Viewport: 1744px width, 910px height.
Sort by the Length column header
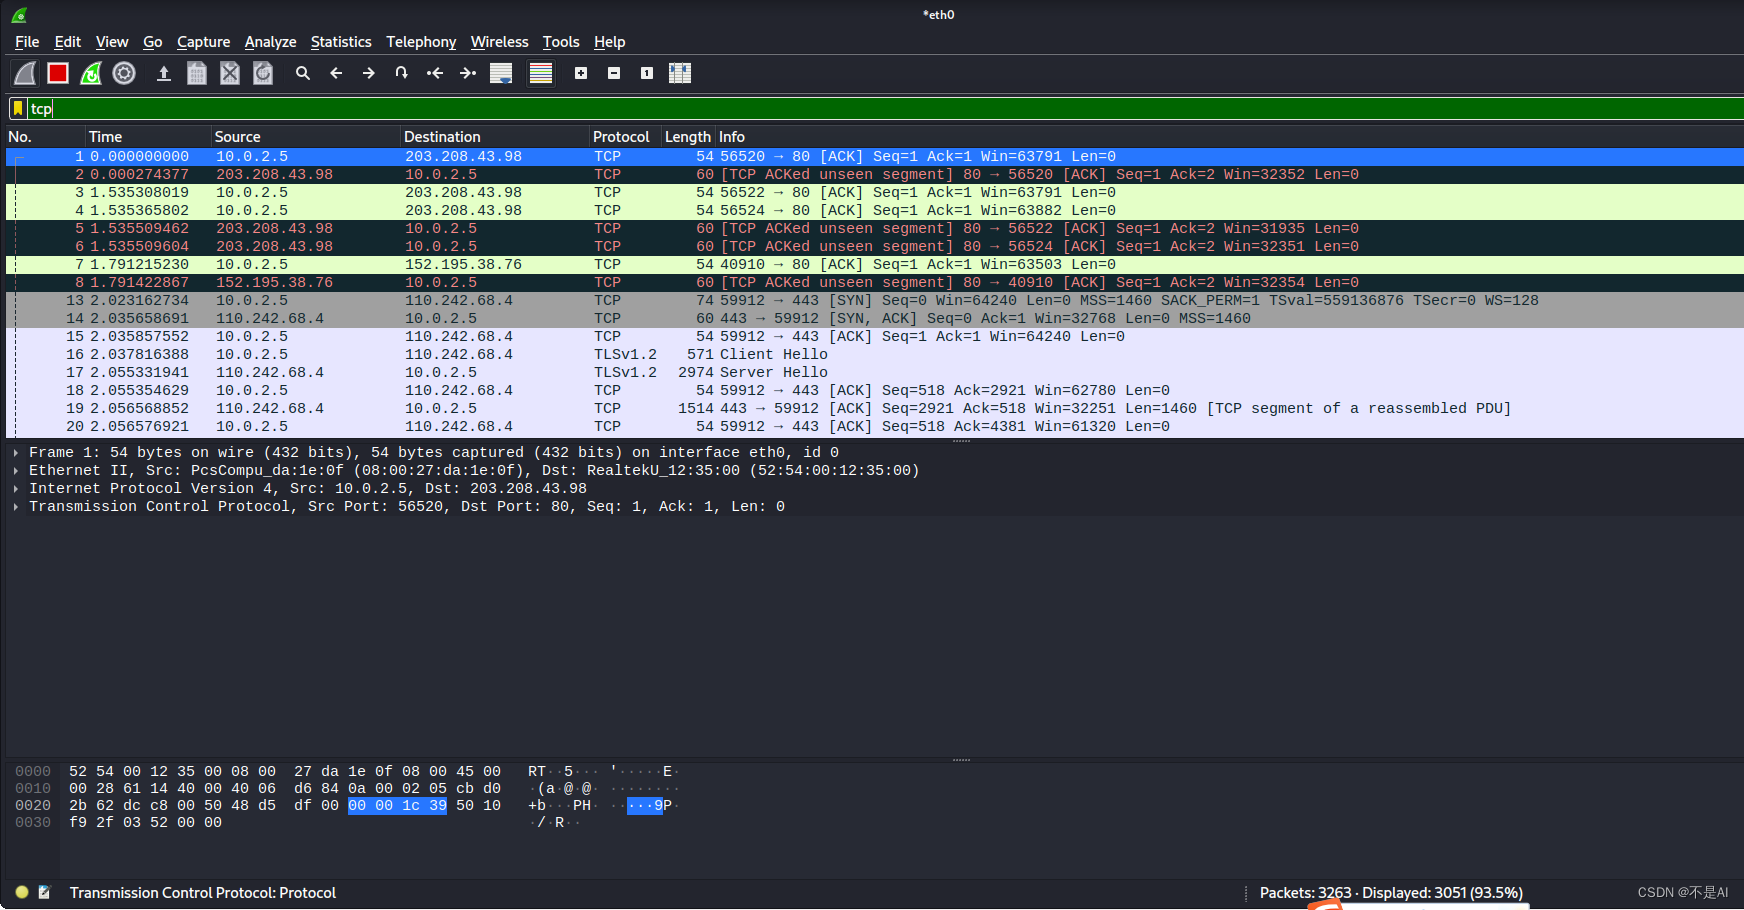[688, 137]
